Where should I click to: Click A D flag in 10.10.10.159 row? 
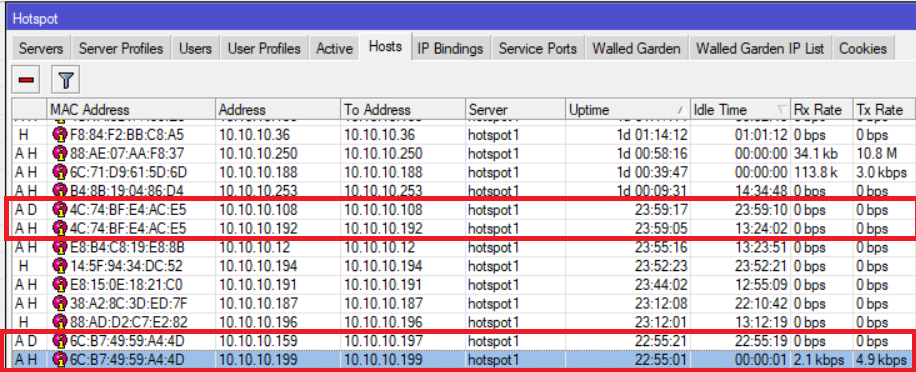(26, 340)
